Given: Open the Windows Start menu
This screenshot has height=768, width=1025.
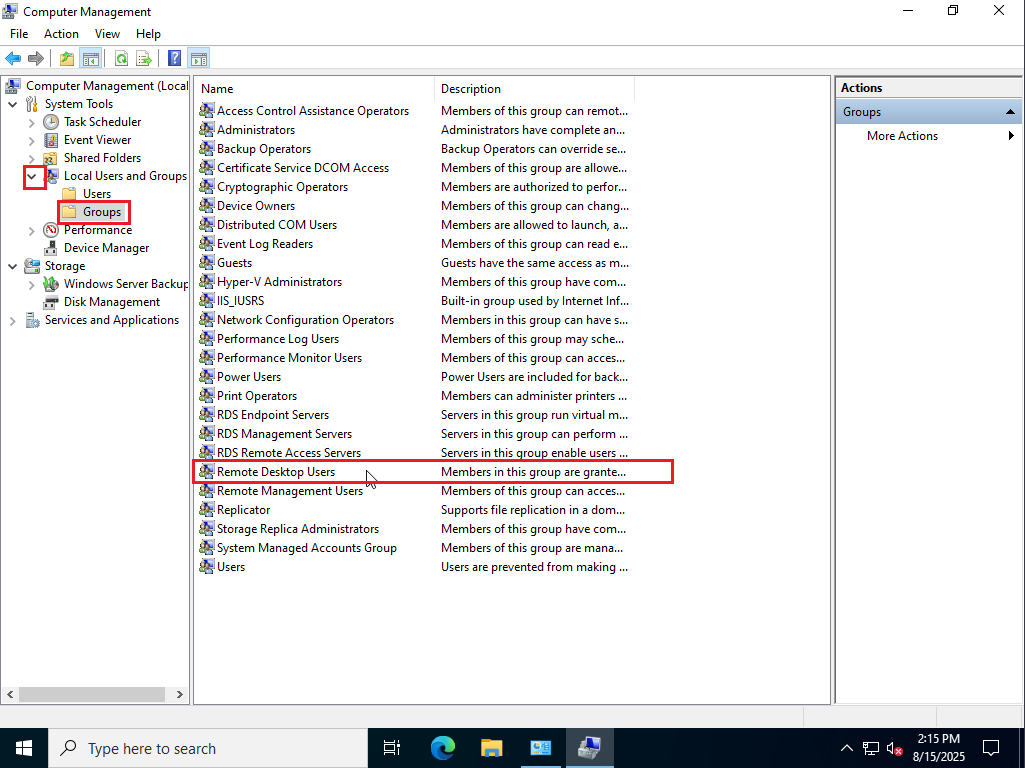Looking at the screenshot, I should (24, 748).
